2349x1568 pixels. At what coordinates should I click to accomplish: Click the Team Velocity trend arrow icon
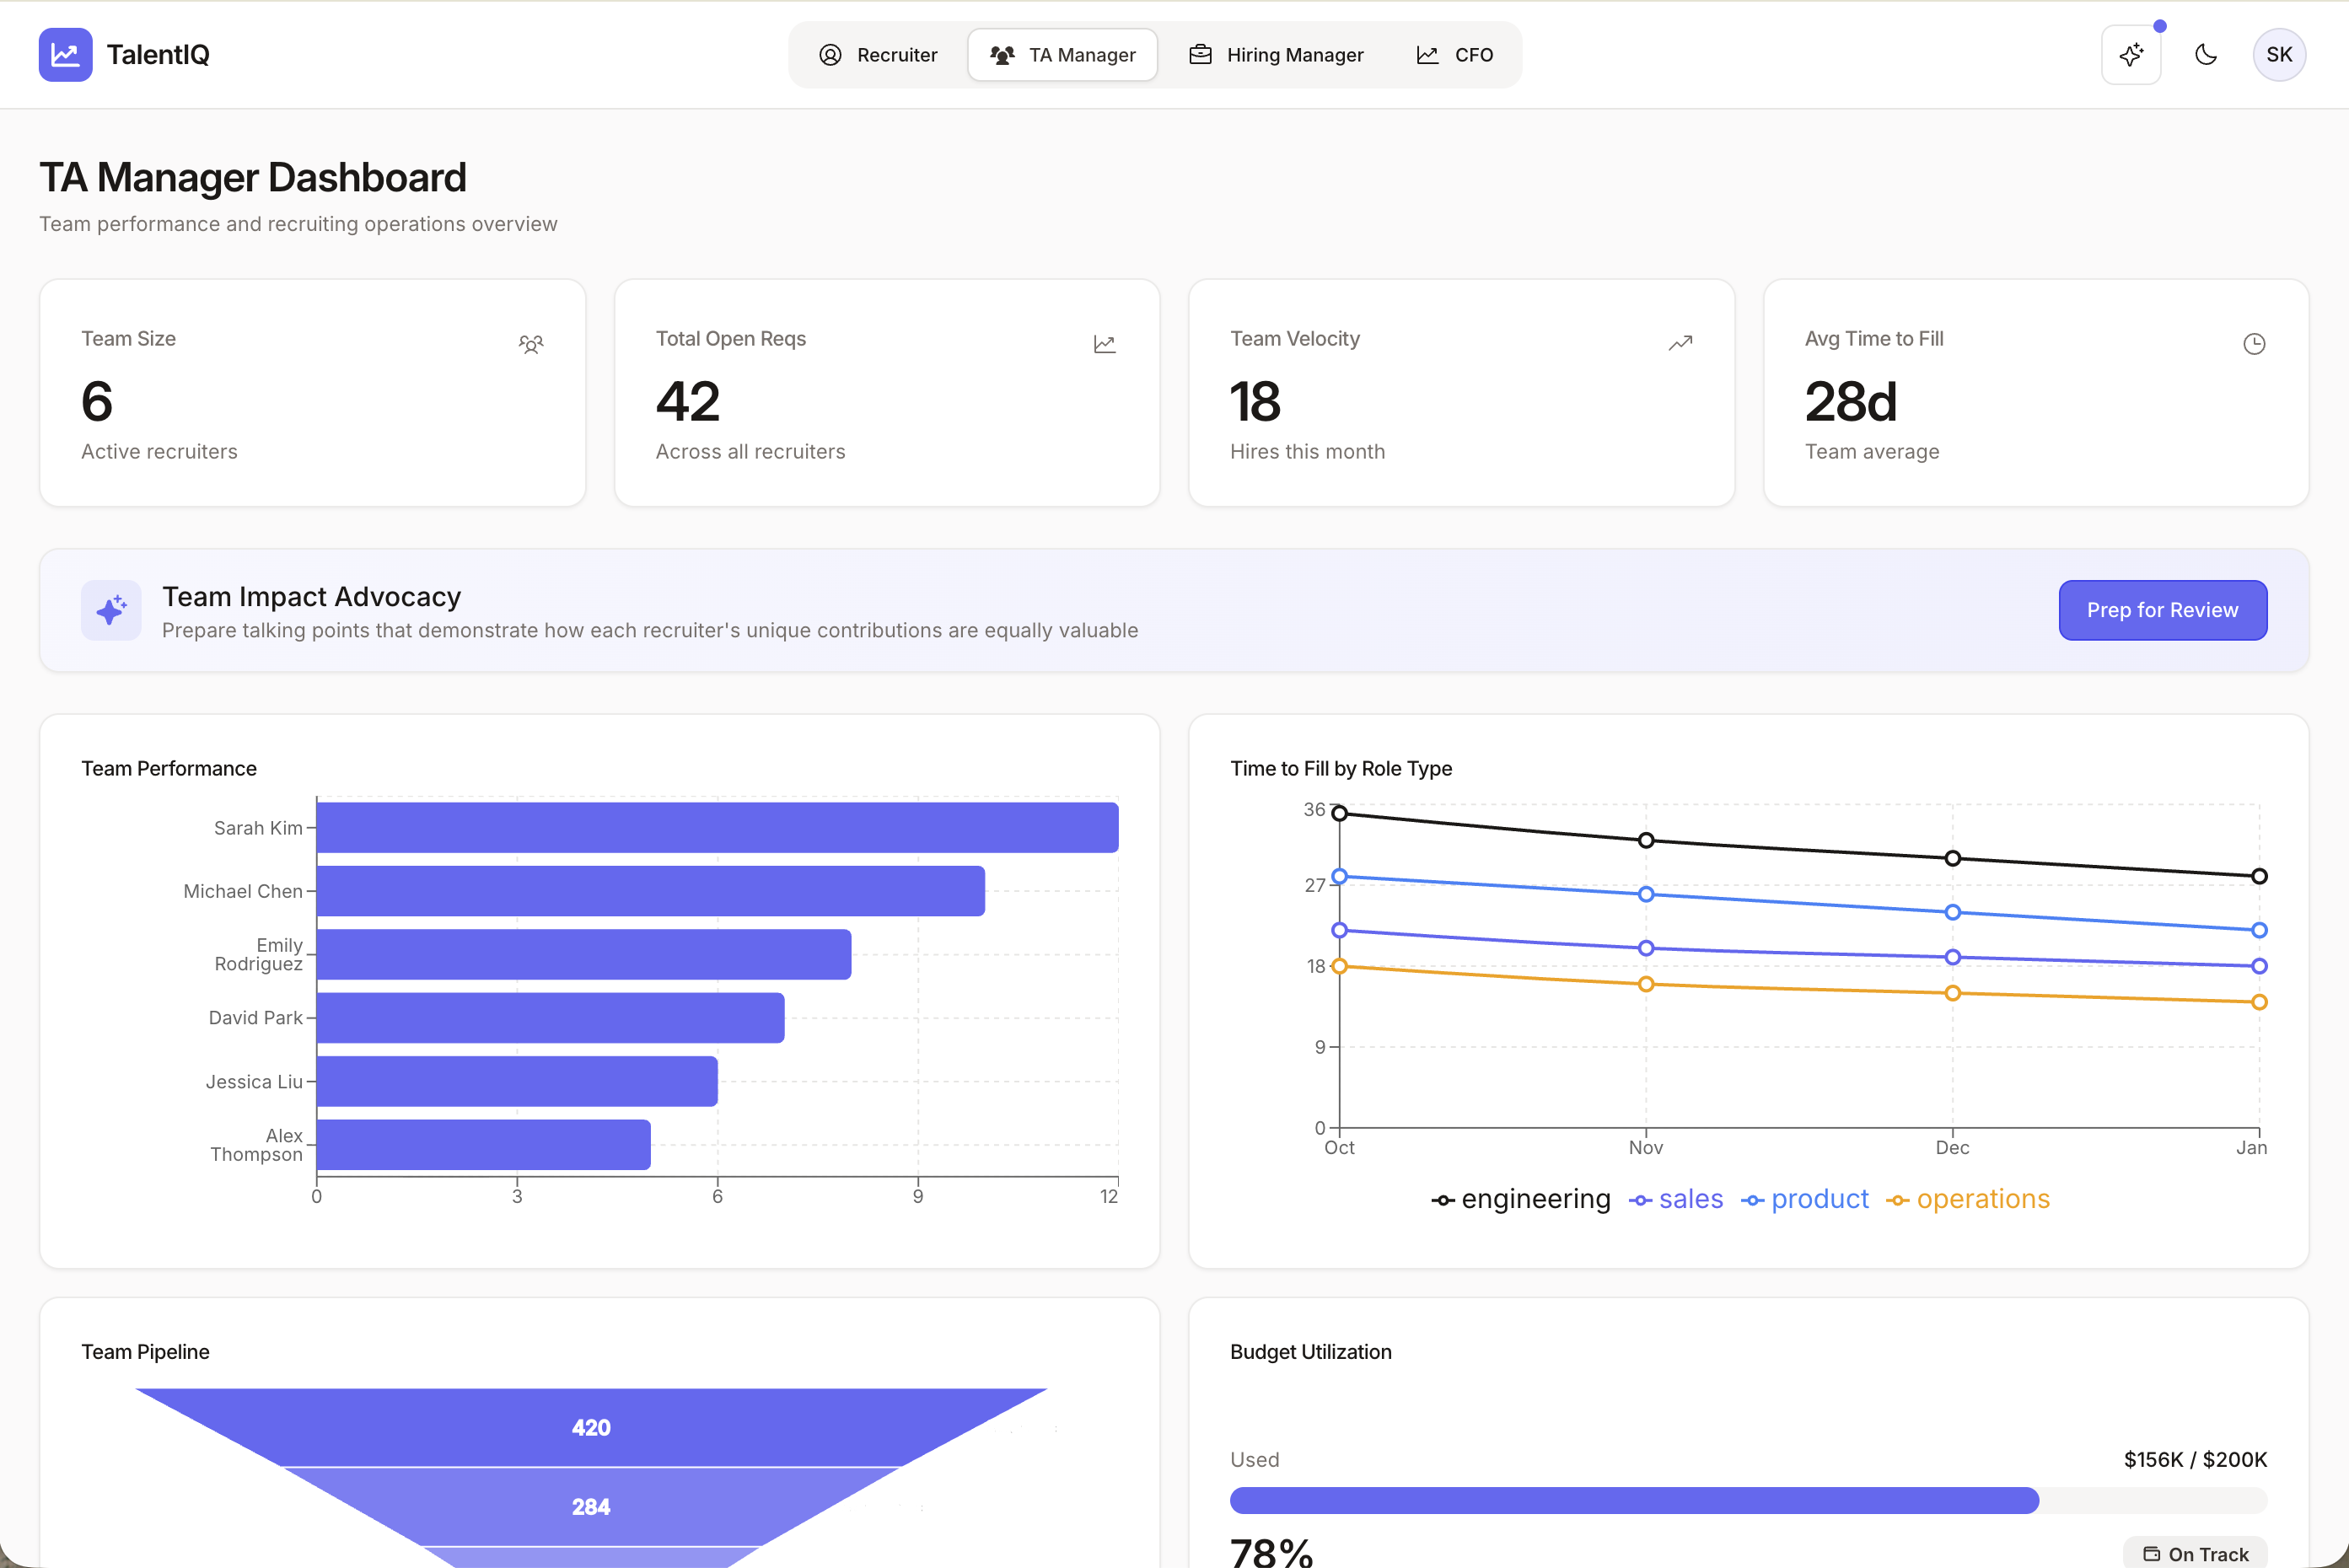[1680, 344]
